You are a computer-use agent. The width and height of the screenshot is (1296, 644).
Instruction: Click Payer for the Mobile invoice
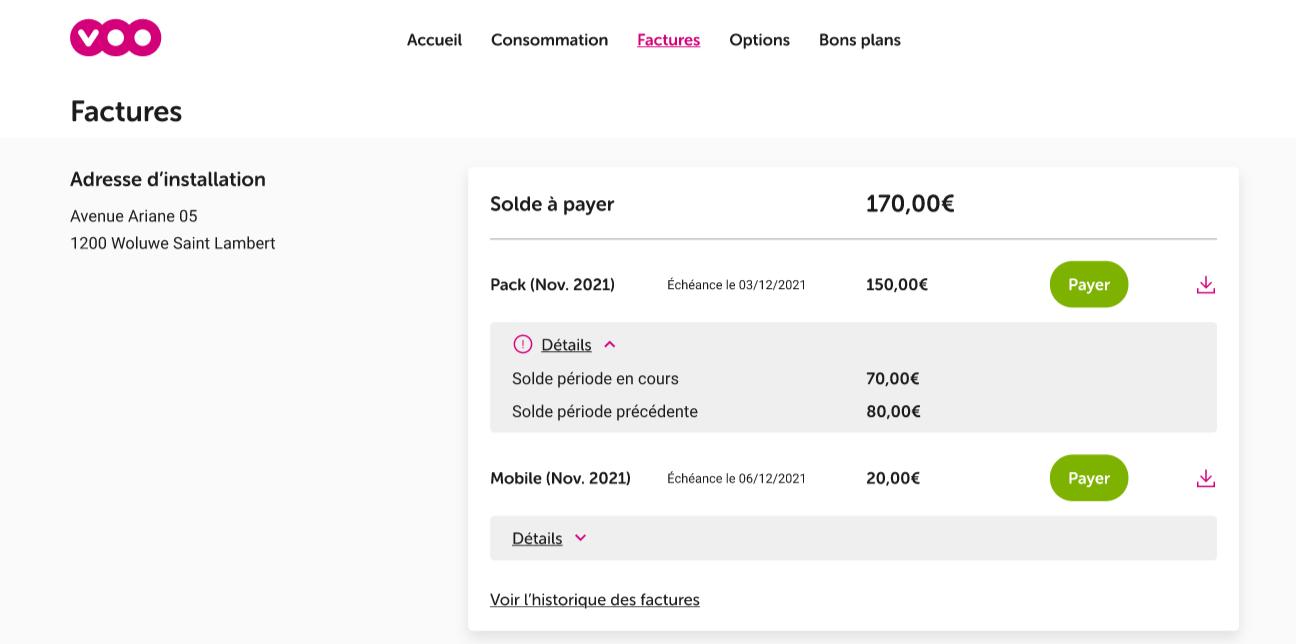coord(1088,478)
